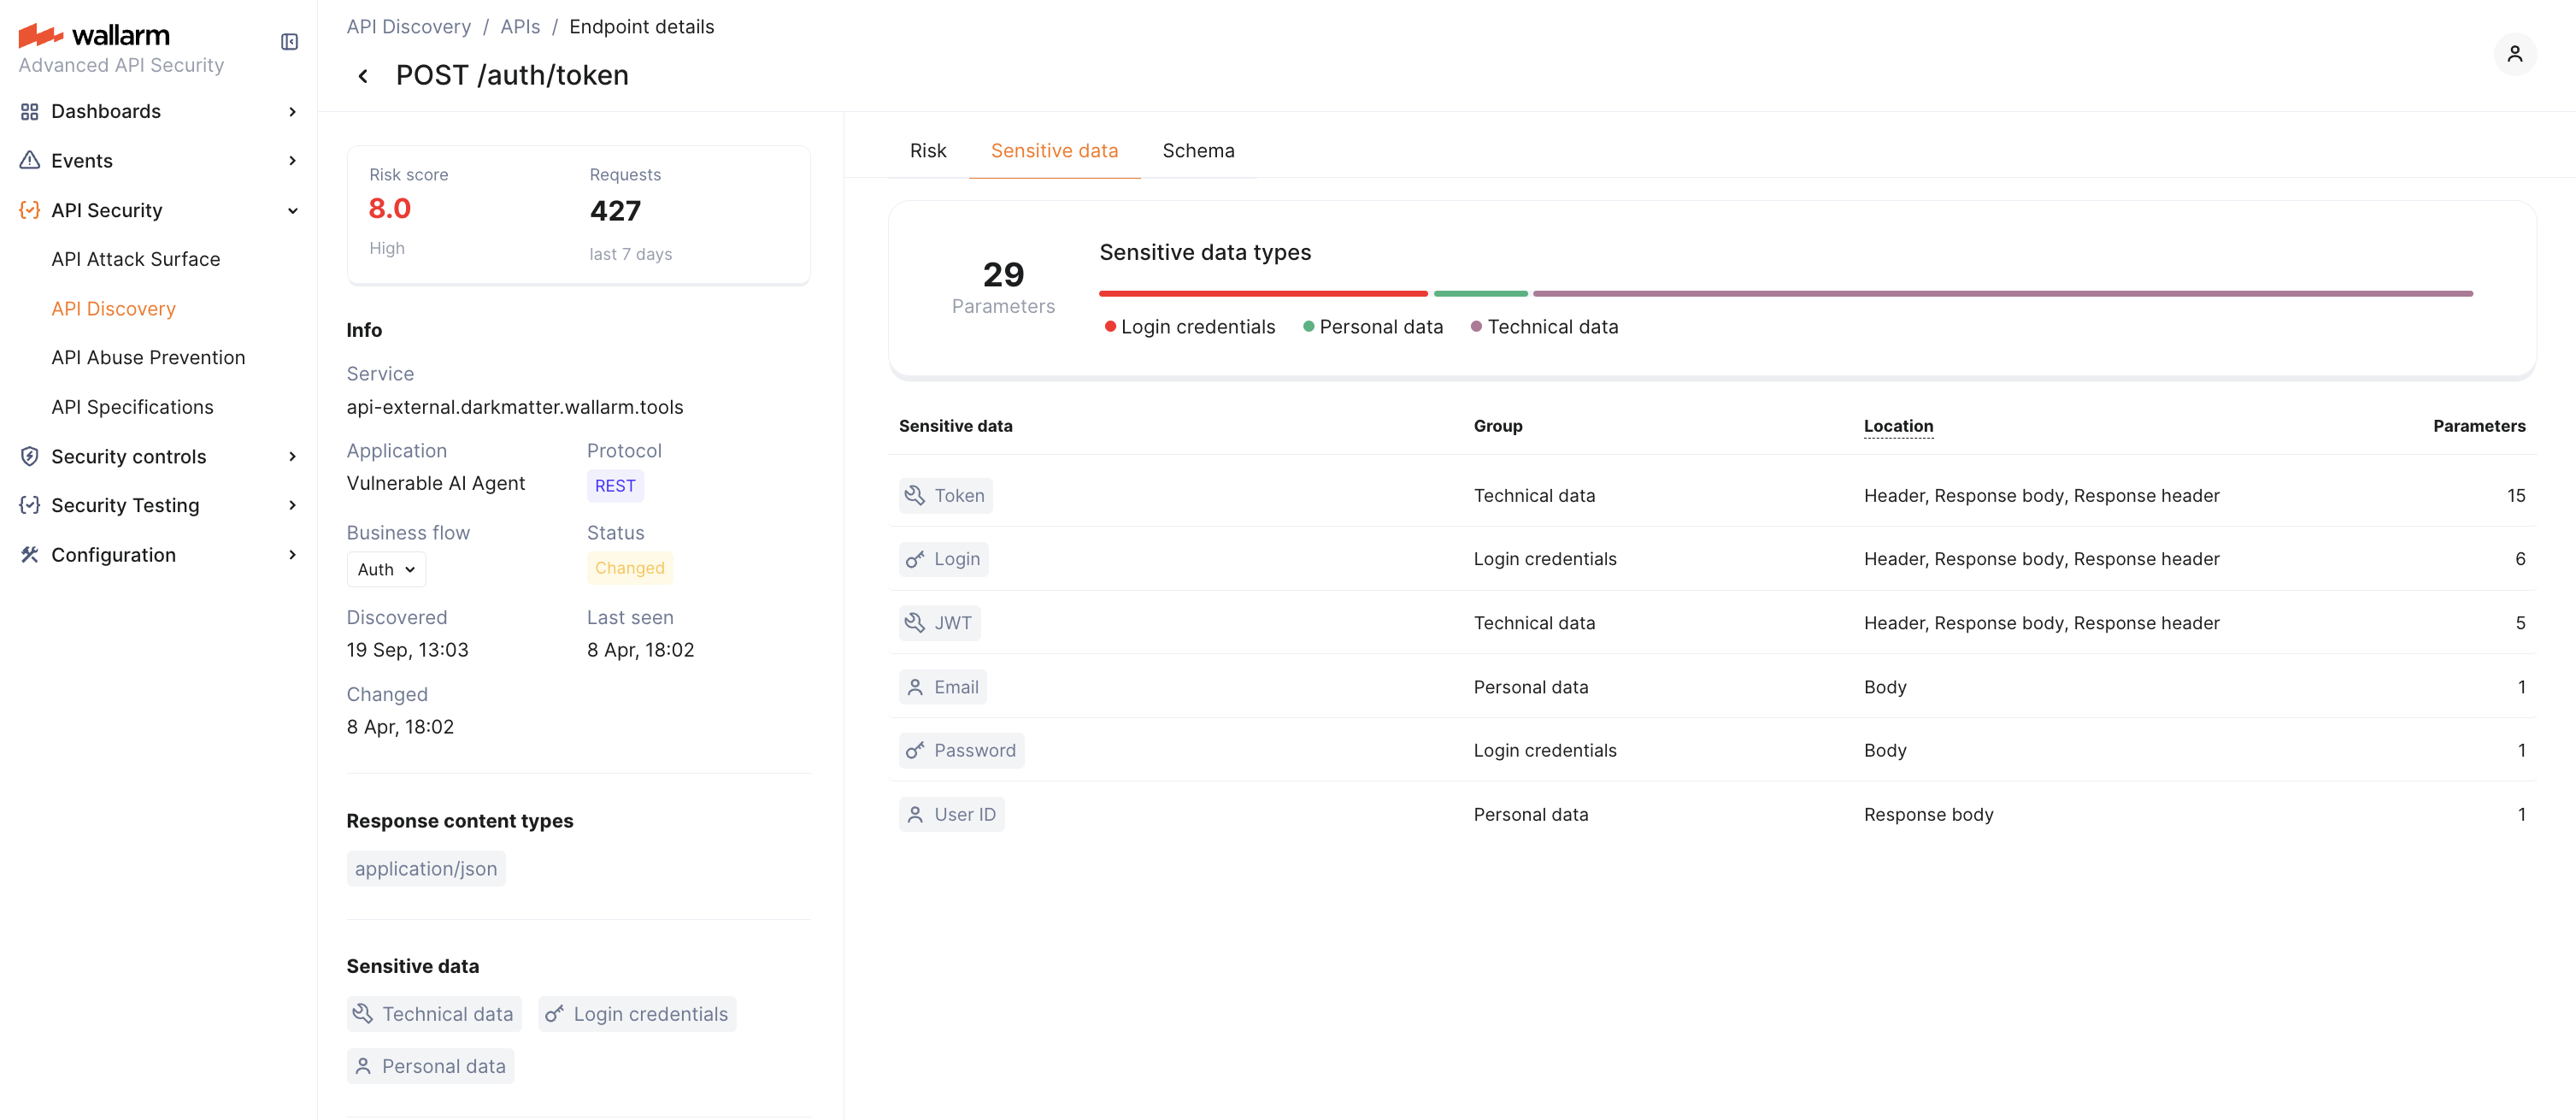Click the Events warning triangle icon
Screen dimensions: 2576x1120
[x=29, y=160]
